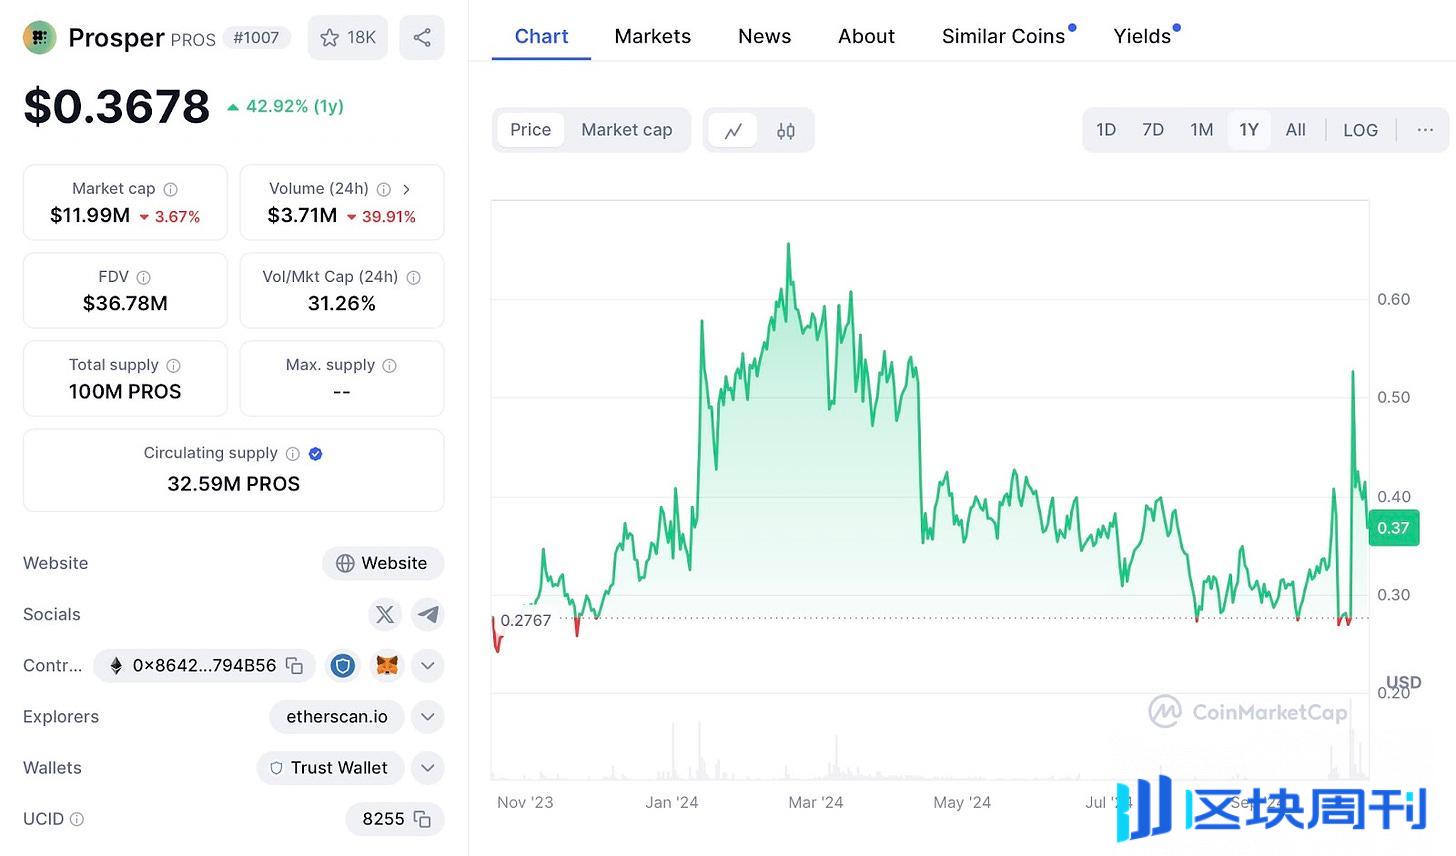Set chart range to 7D
Viewport: 1456px width, 856px height.
(x=1153, y=130)
